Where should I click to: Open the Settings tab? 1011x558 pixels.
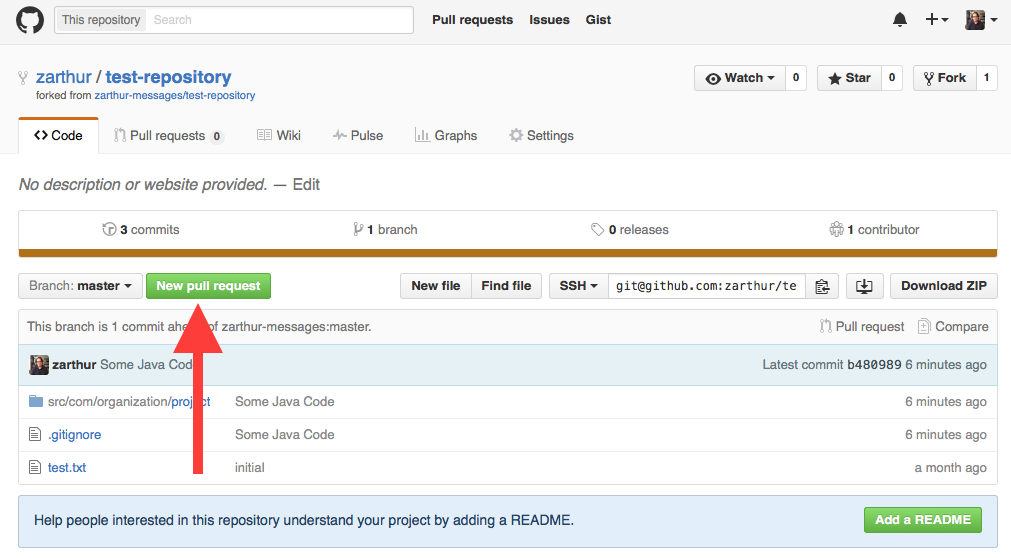click(541, 135)
